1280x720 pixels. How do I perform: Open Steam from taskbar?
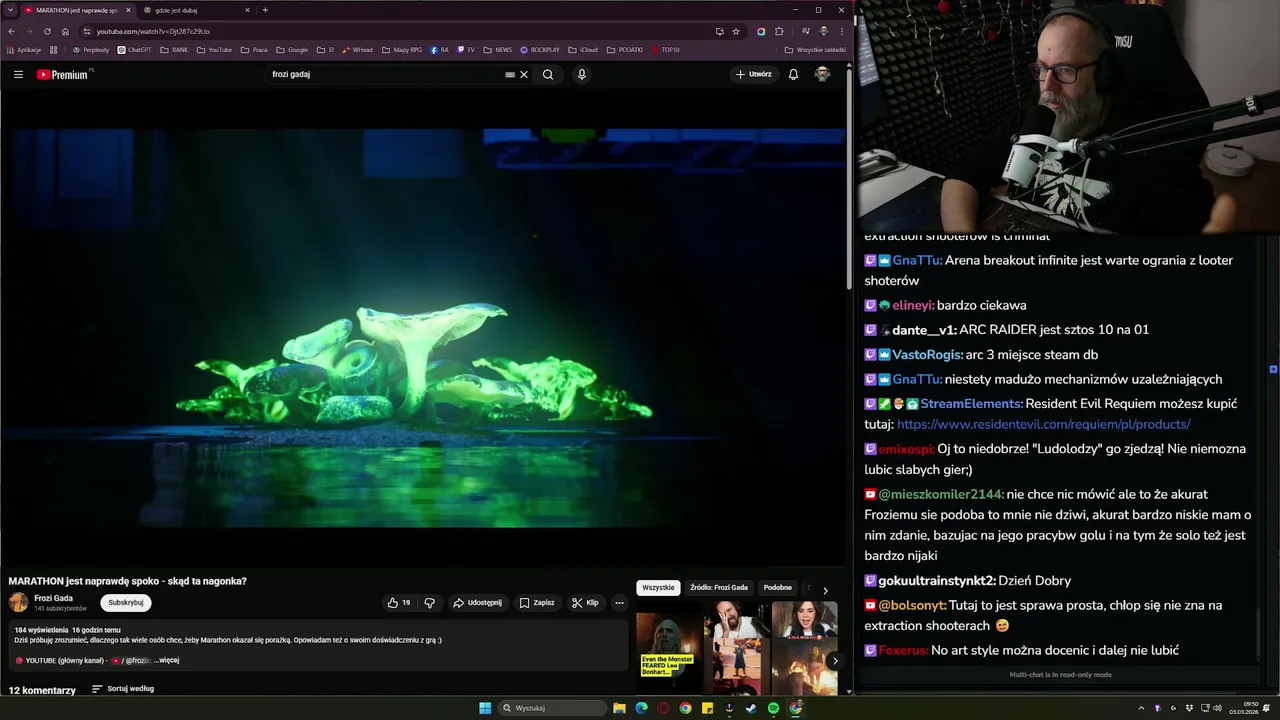click(x=751, y=708)
